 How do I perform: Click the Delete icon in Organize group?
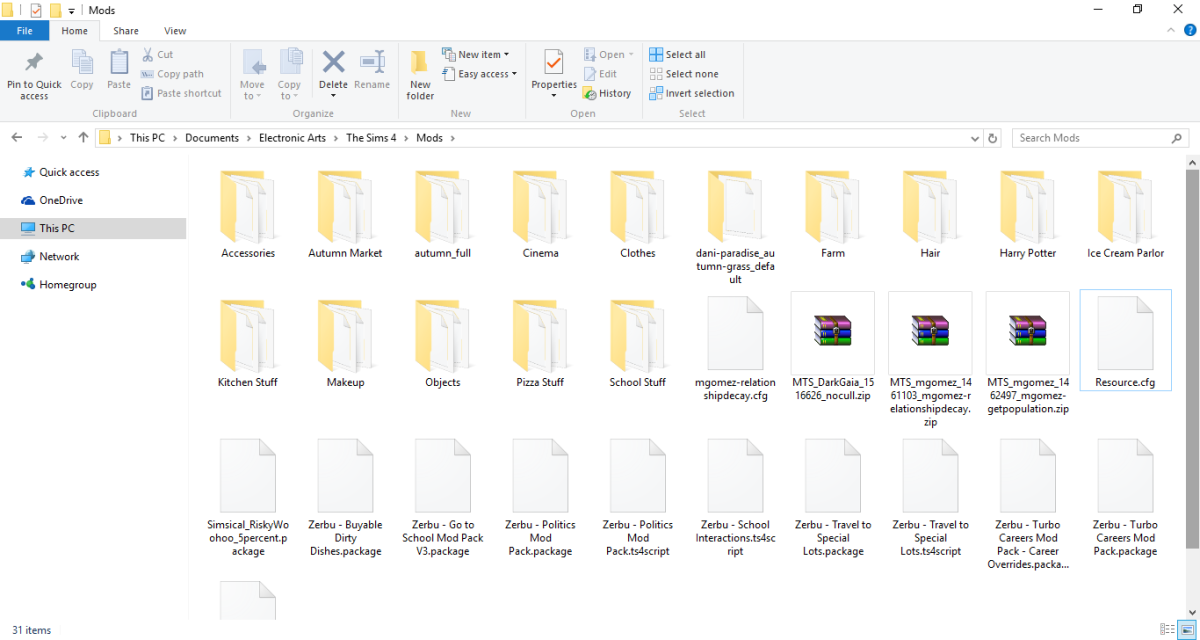[333, 65]
